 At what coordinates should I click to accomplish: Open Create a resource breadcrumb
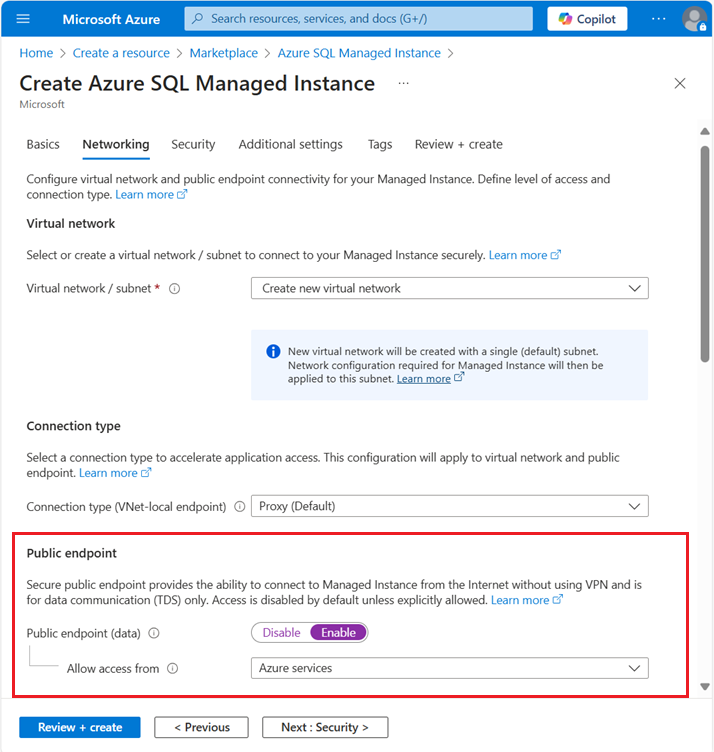pyautogui.click(x=121, y=53)
